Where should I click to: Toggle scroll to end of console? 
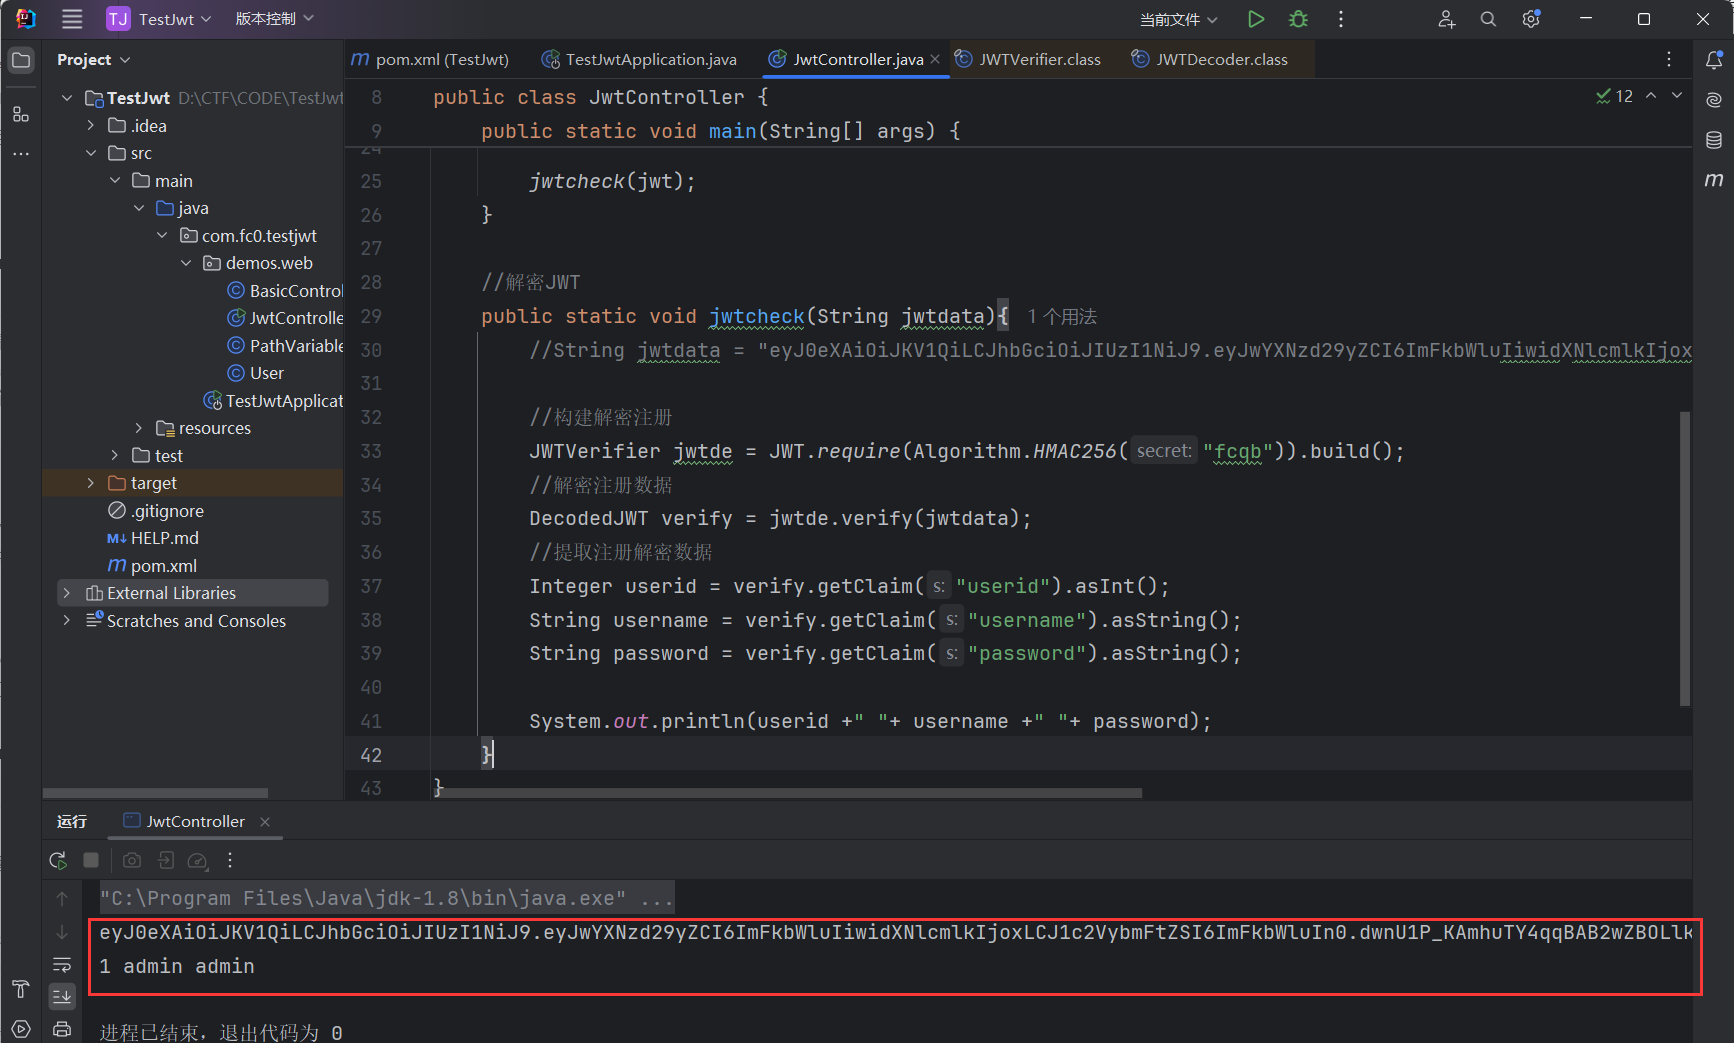pyautogui.click(x=62, y=996)
